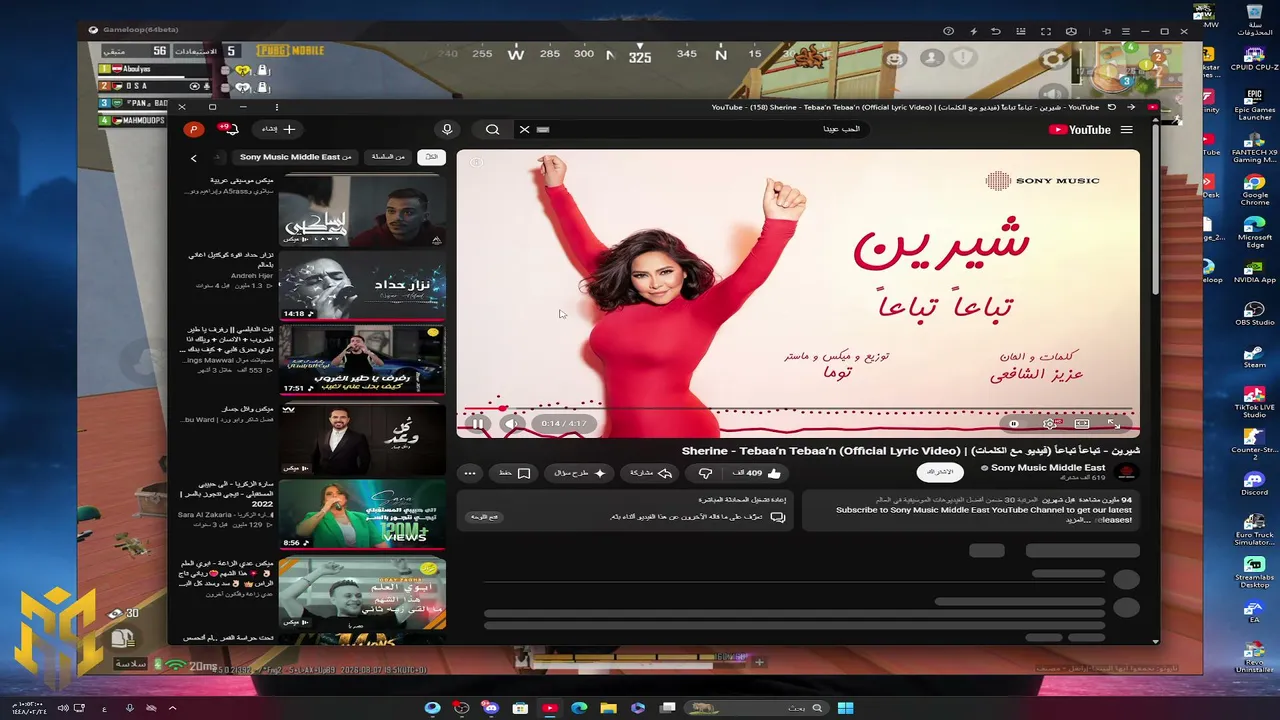Open Microsoft Edge from the taskbar
This screenshot has width=1280, height=720.
579,708
